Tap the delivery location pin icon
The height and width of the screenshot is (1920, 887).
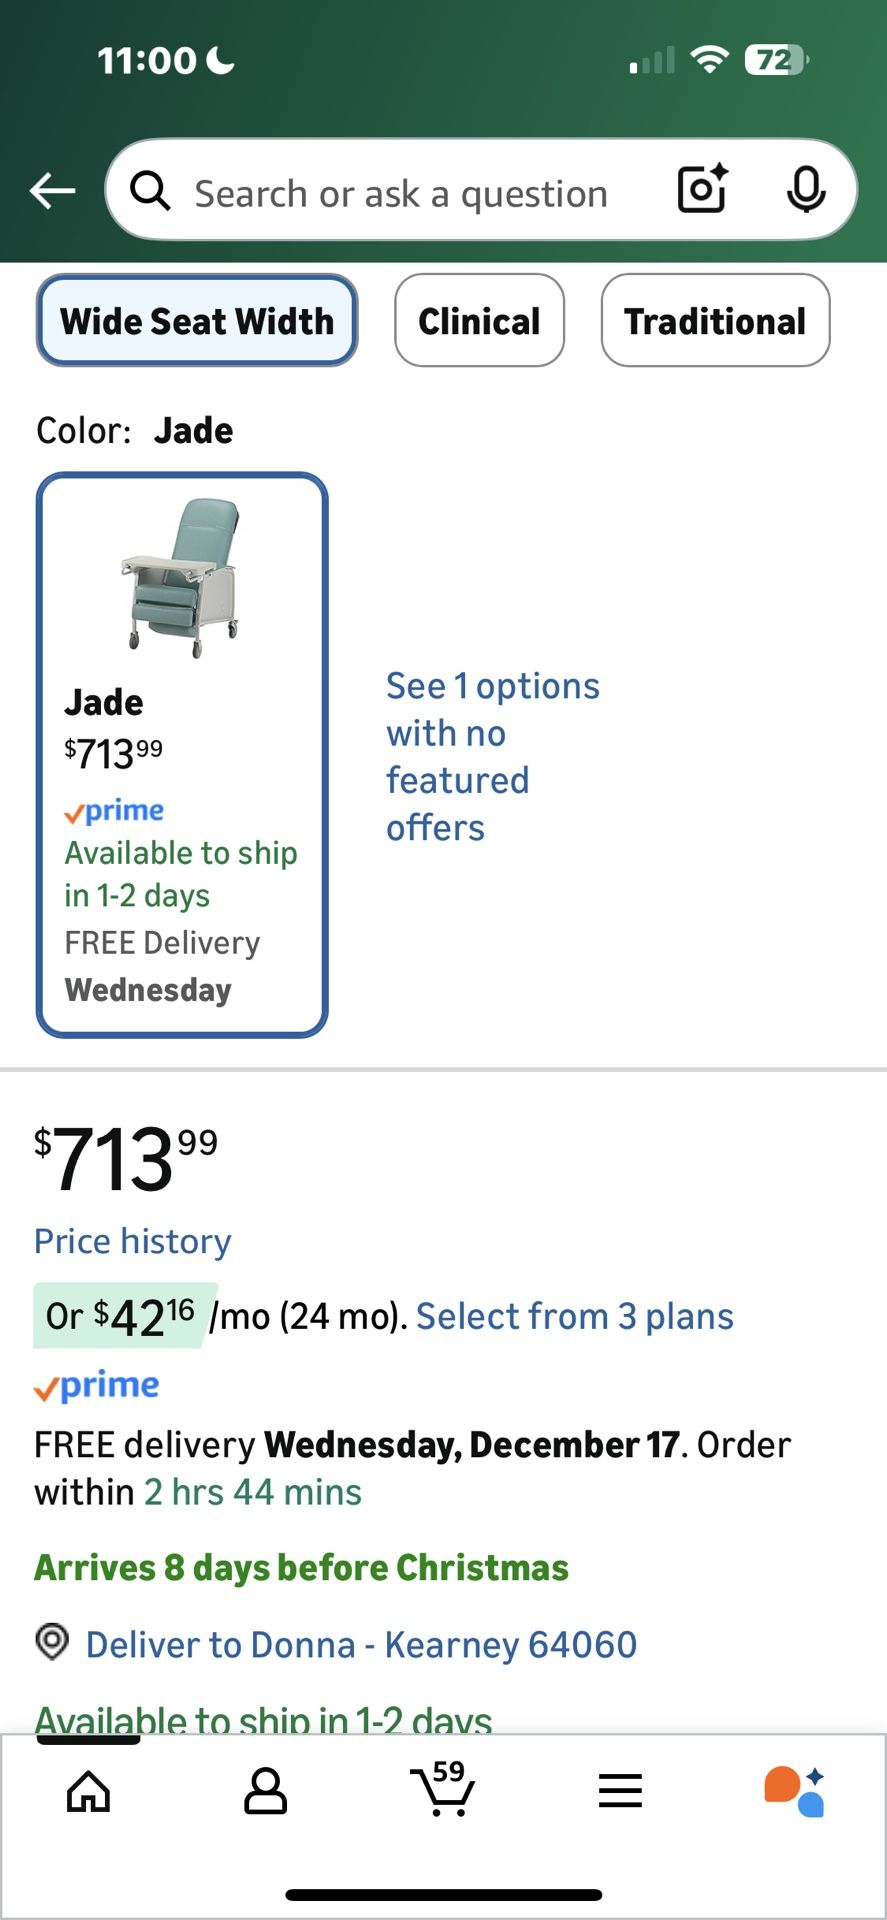(52, 1642)
